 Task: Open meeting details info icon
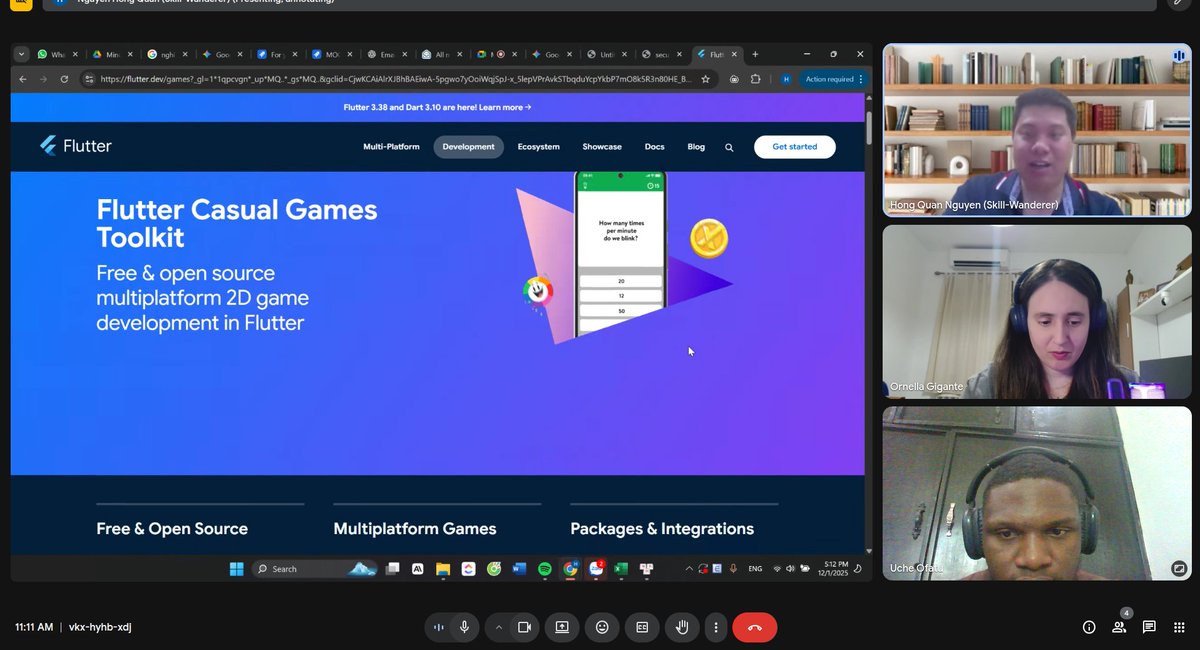[1089, 627]
